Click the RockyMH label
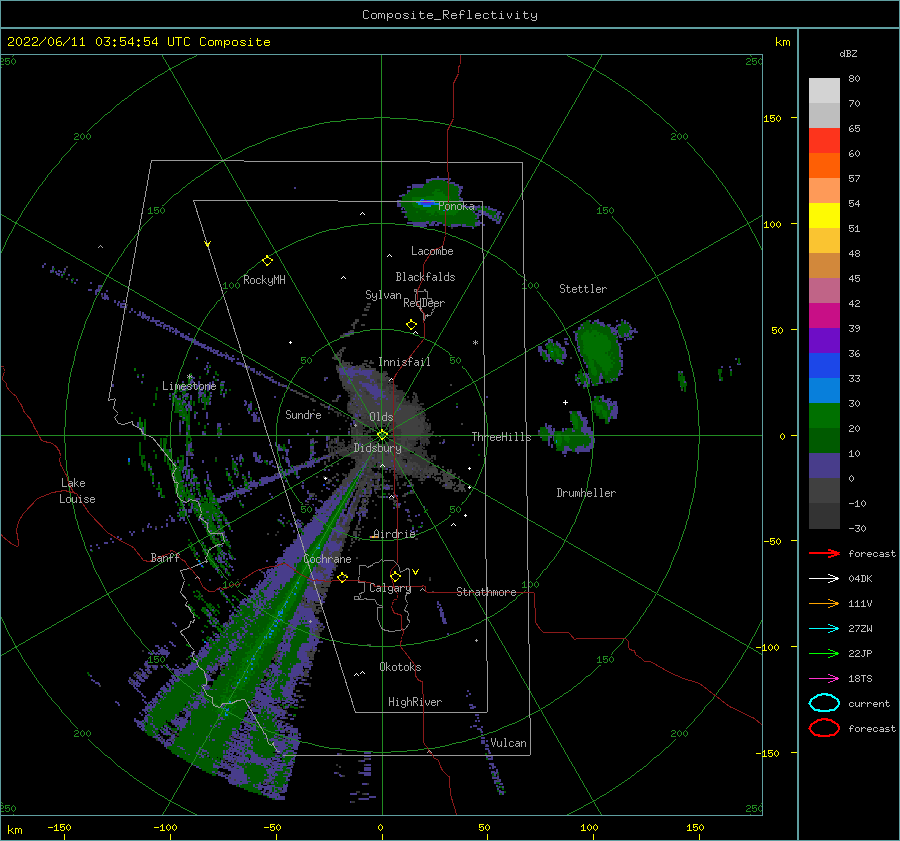 point(264,280)
